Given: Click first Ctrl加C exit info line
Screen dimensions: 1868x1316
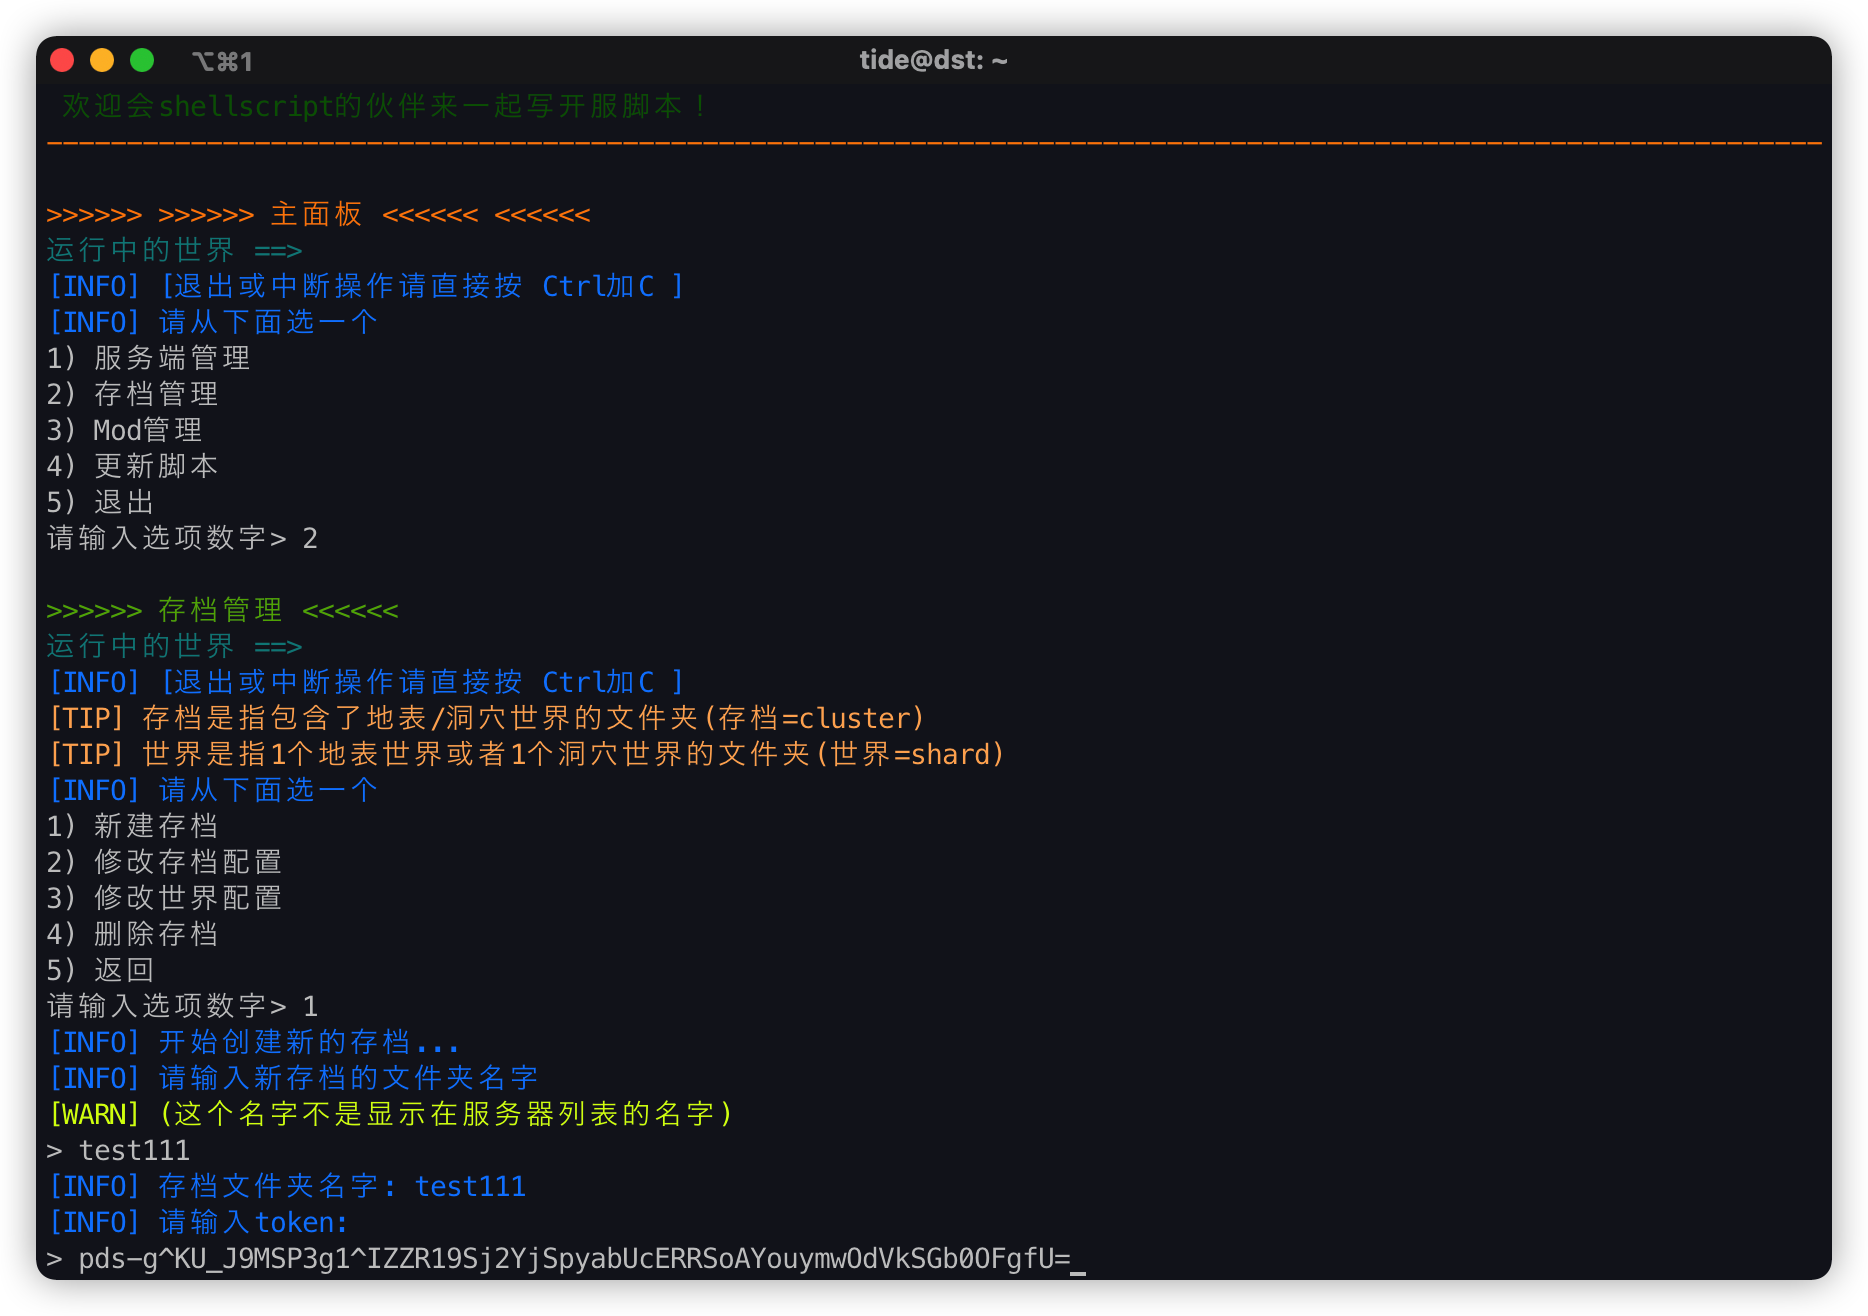Looking at the screenshot, I should (366, 286).
